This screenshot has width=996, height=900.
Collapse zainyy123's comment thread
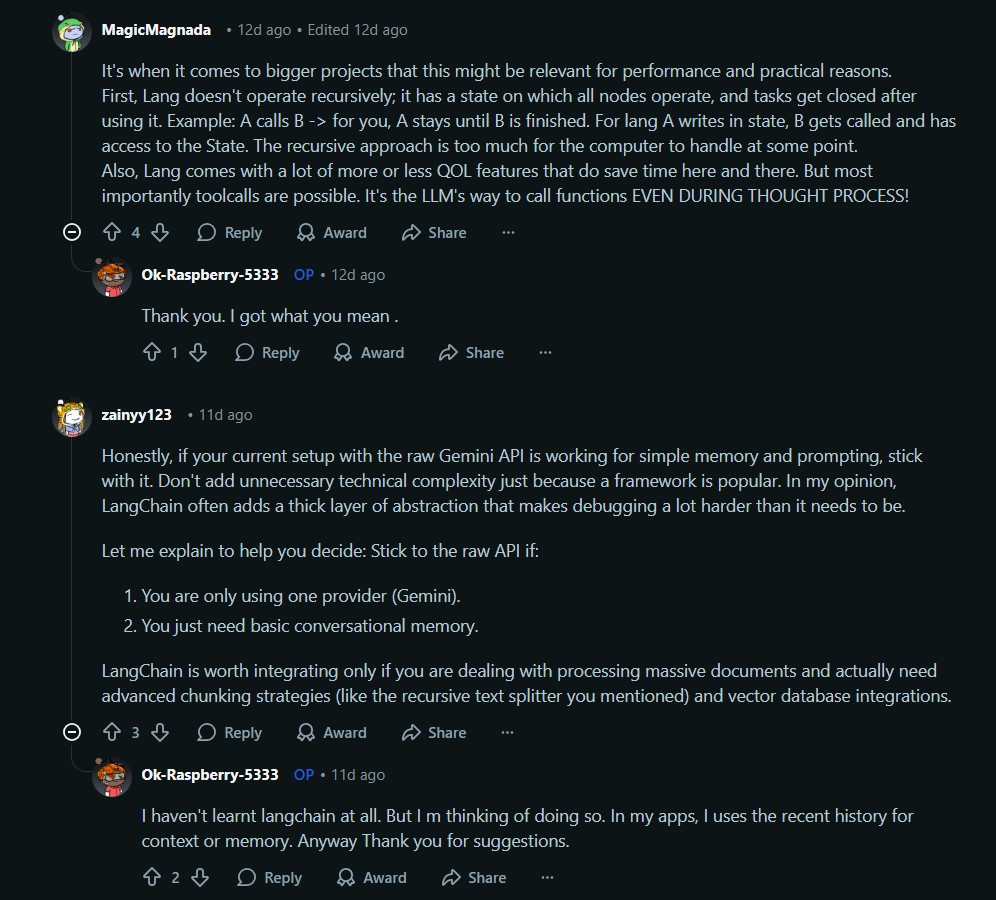coord(72,732)
